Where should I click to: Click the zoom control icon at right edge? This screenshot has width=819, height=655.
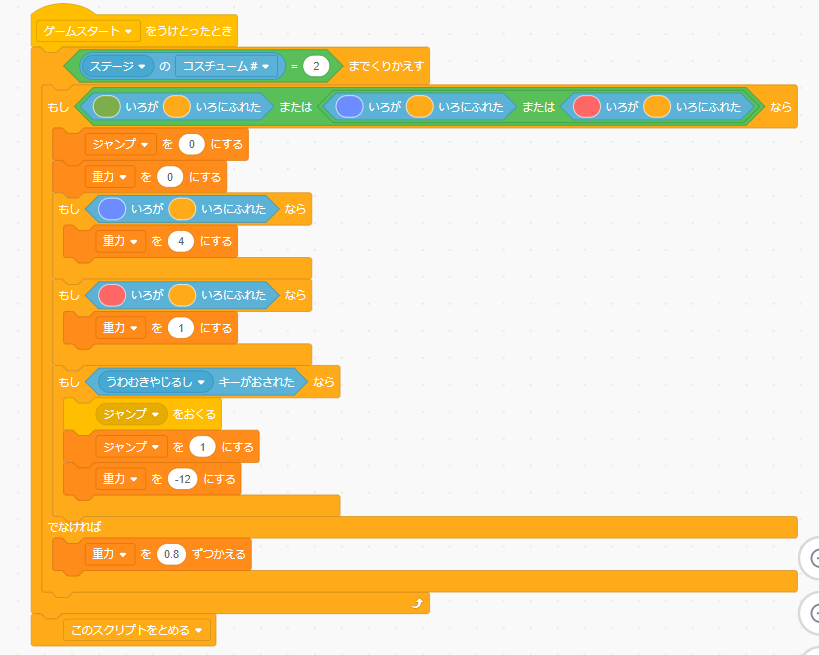point(813,558)
